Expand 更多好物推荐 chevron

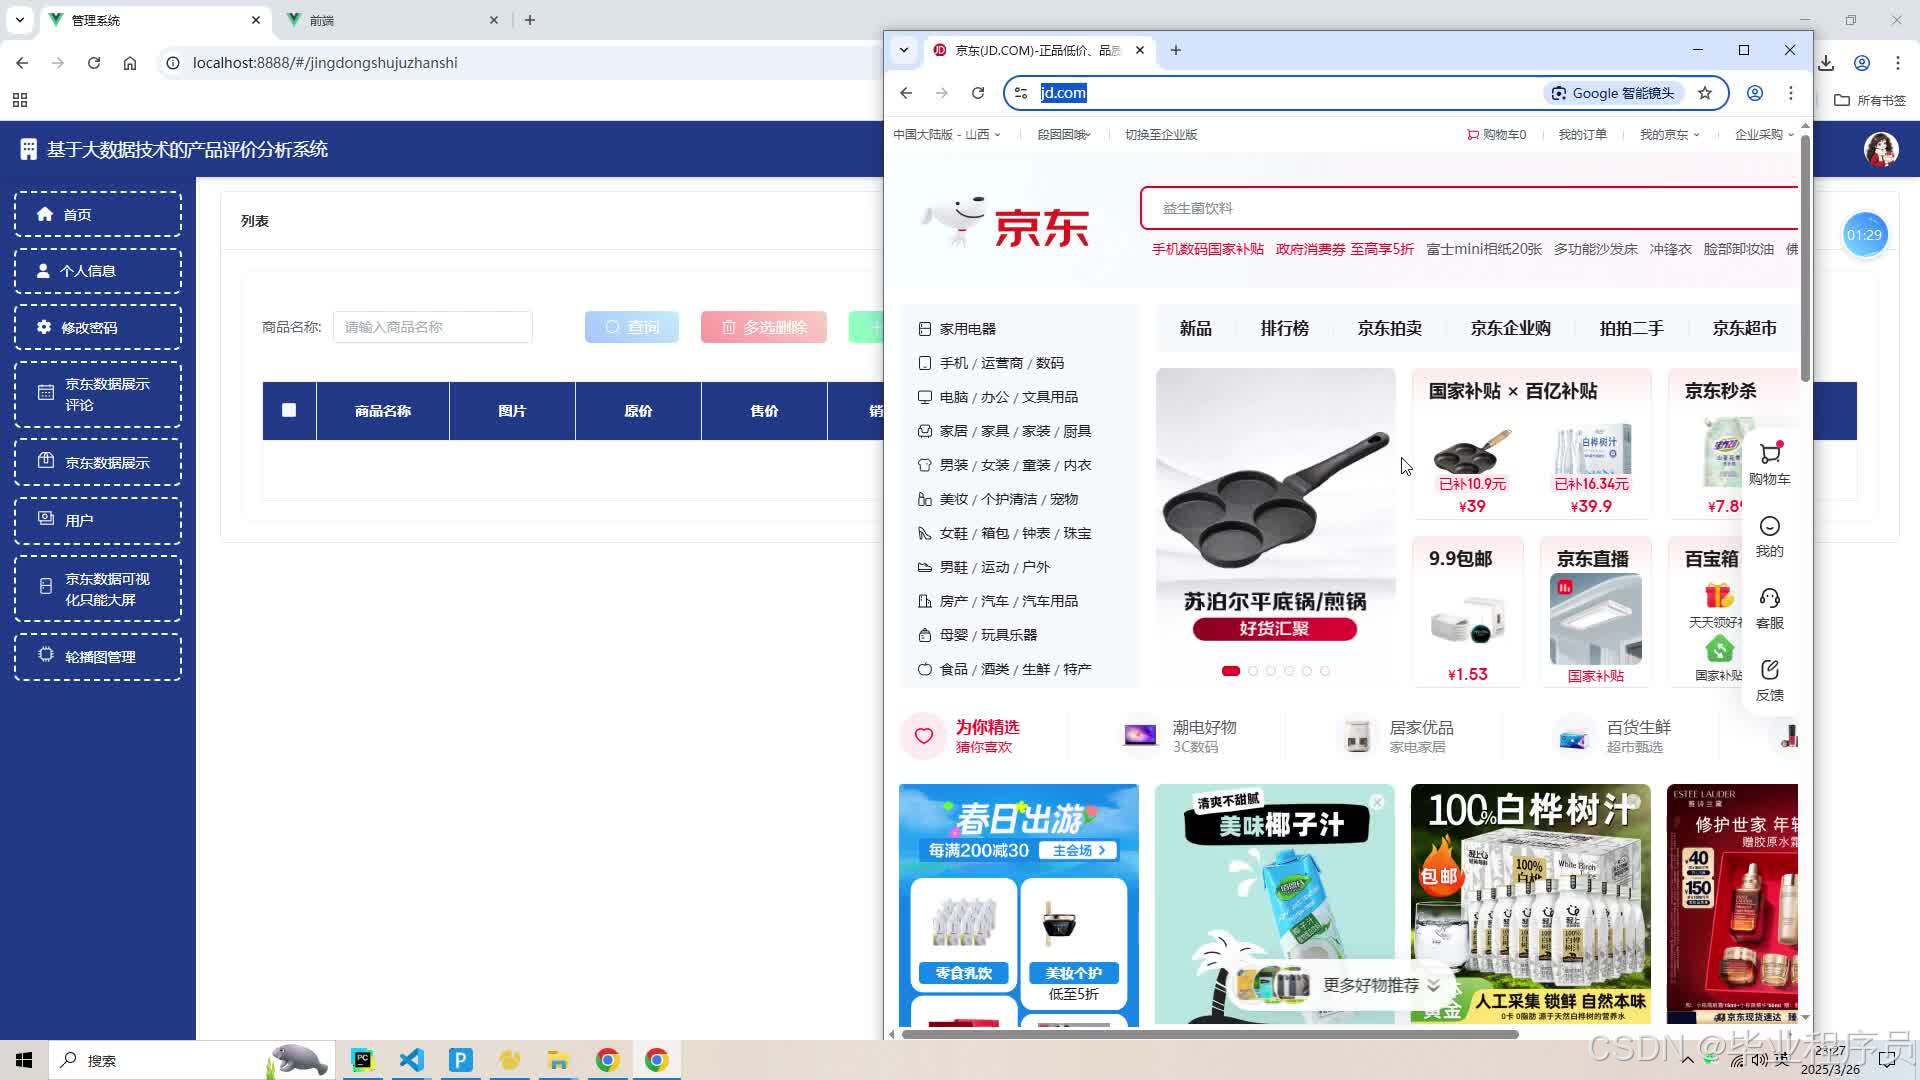(x=1434, y=986)
